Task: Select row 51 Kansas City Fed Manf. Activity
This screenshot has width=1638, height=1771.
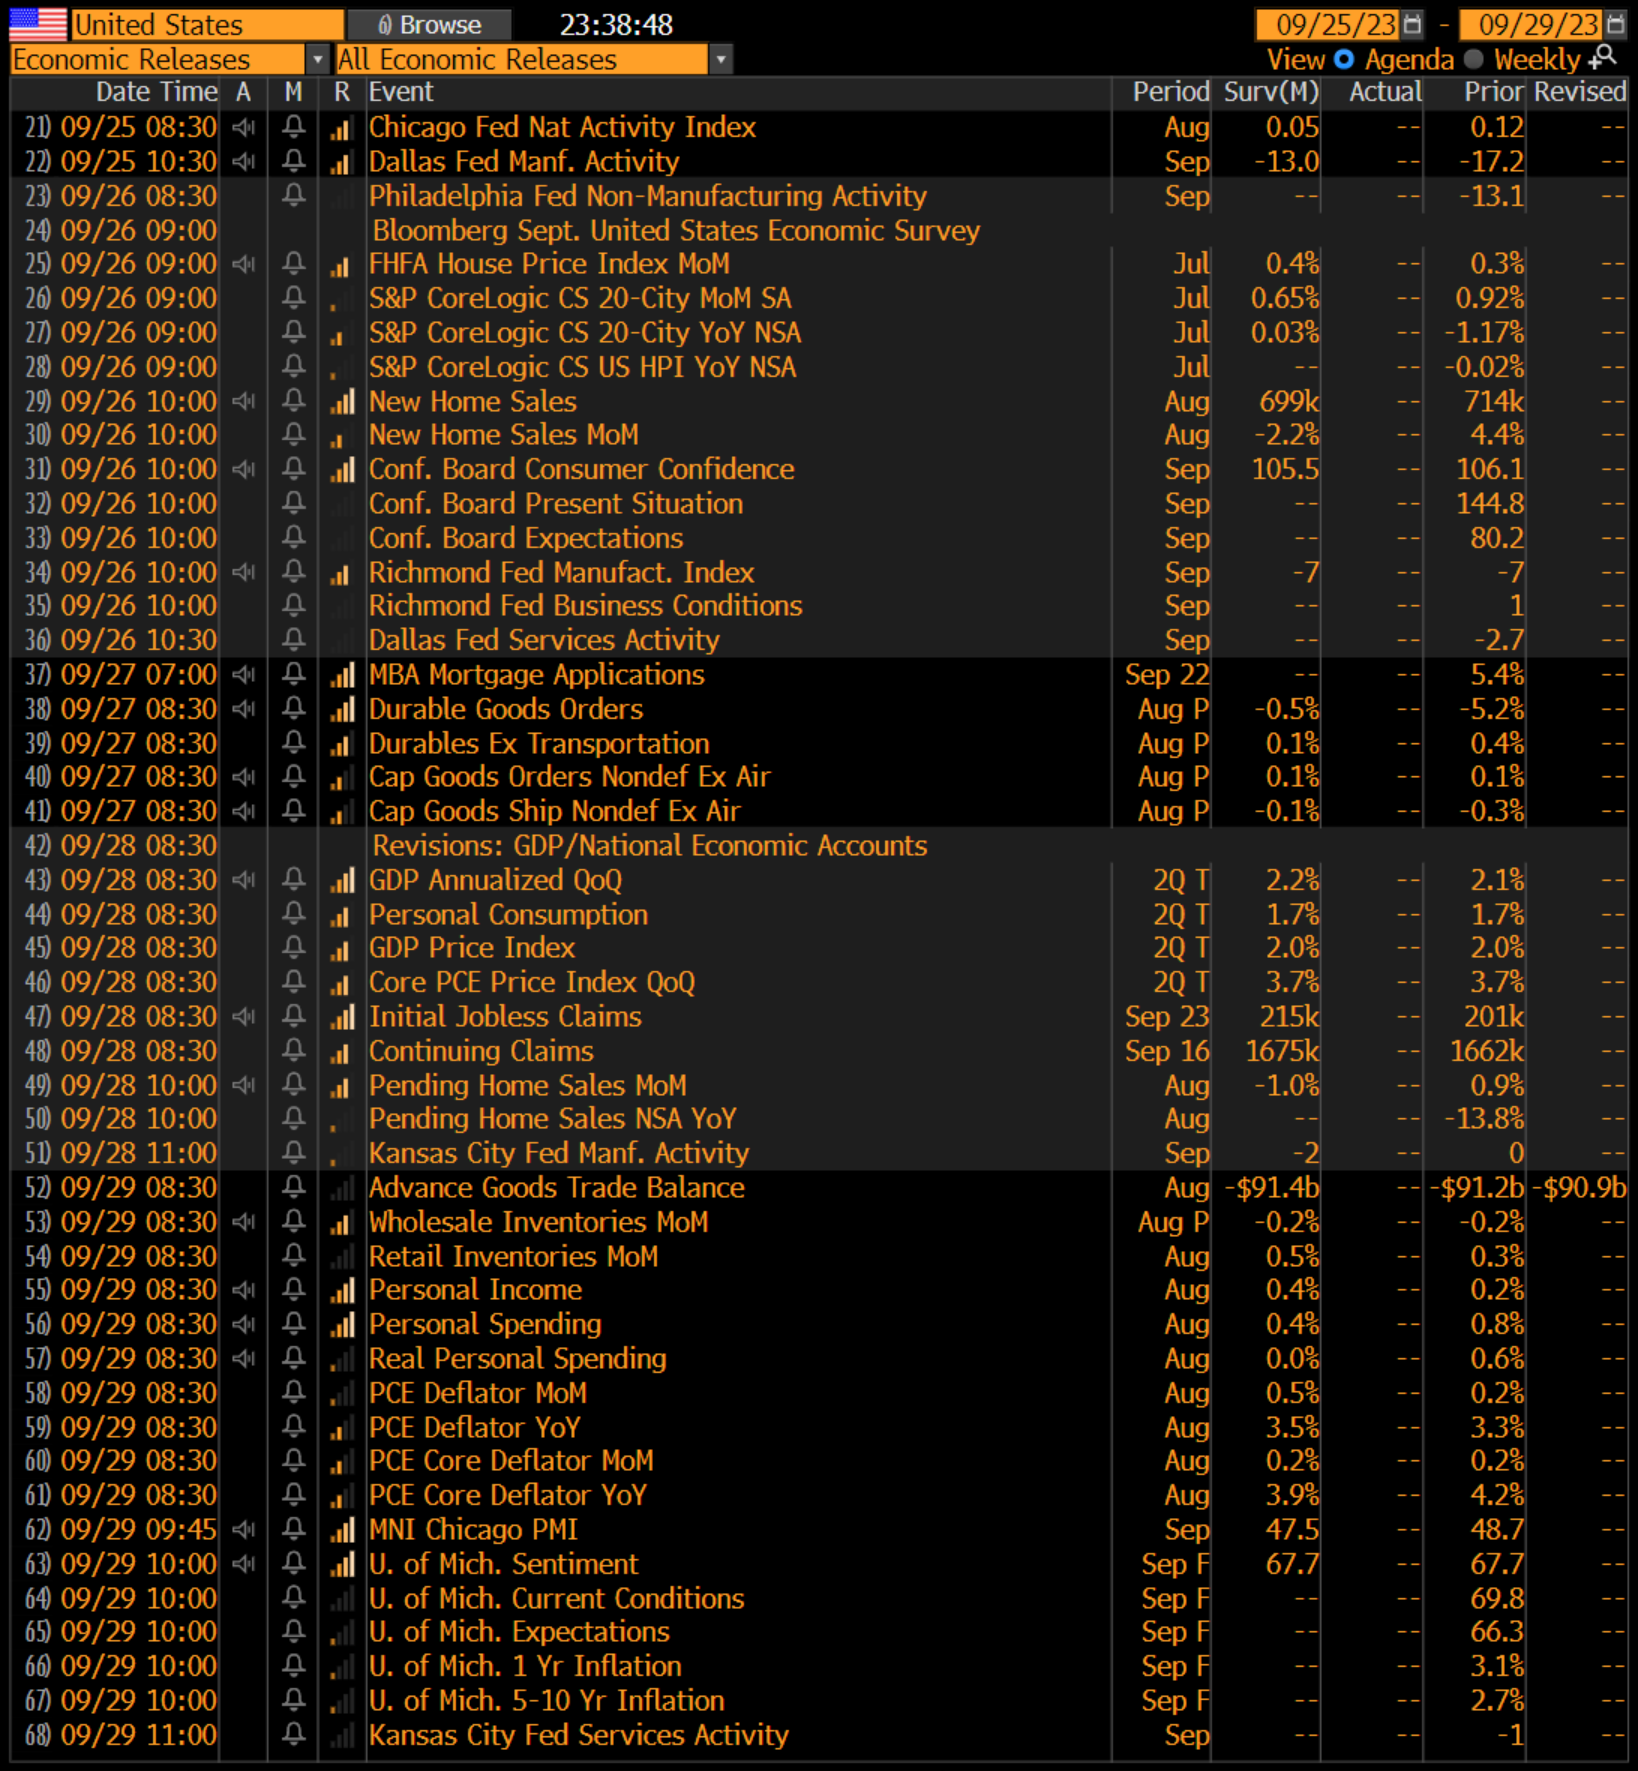Action: [818, 1153]
